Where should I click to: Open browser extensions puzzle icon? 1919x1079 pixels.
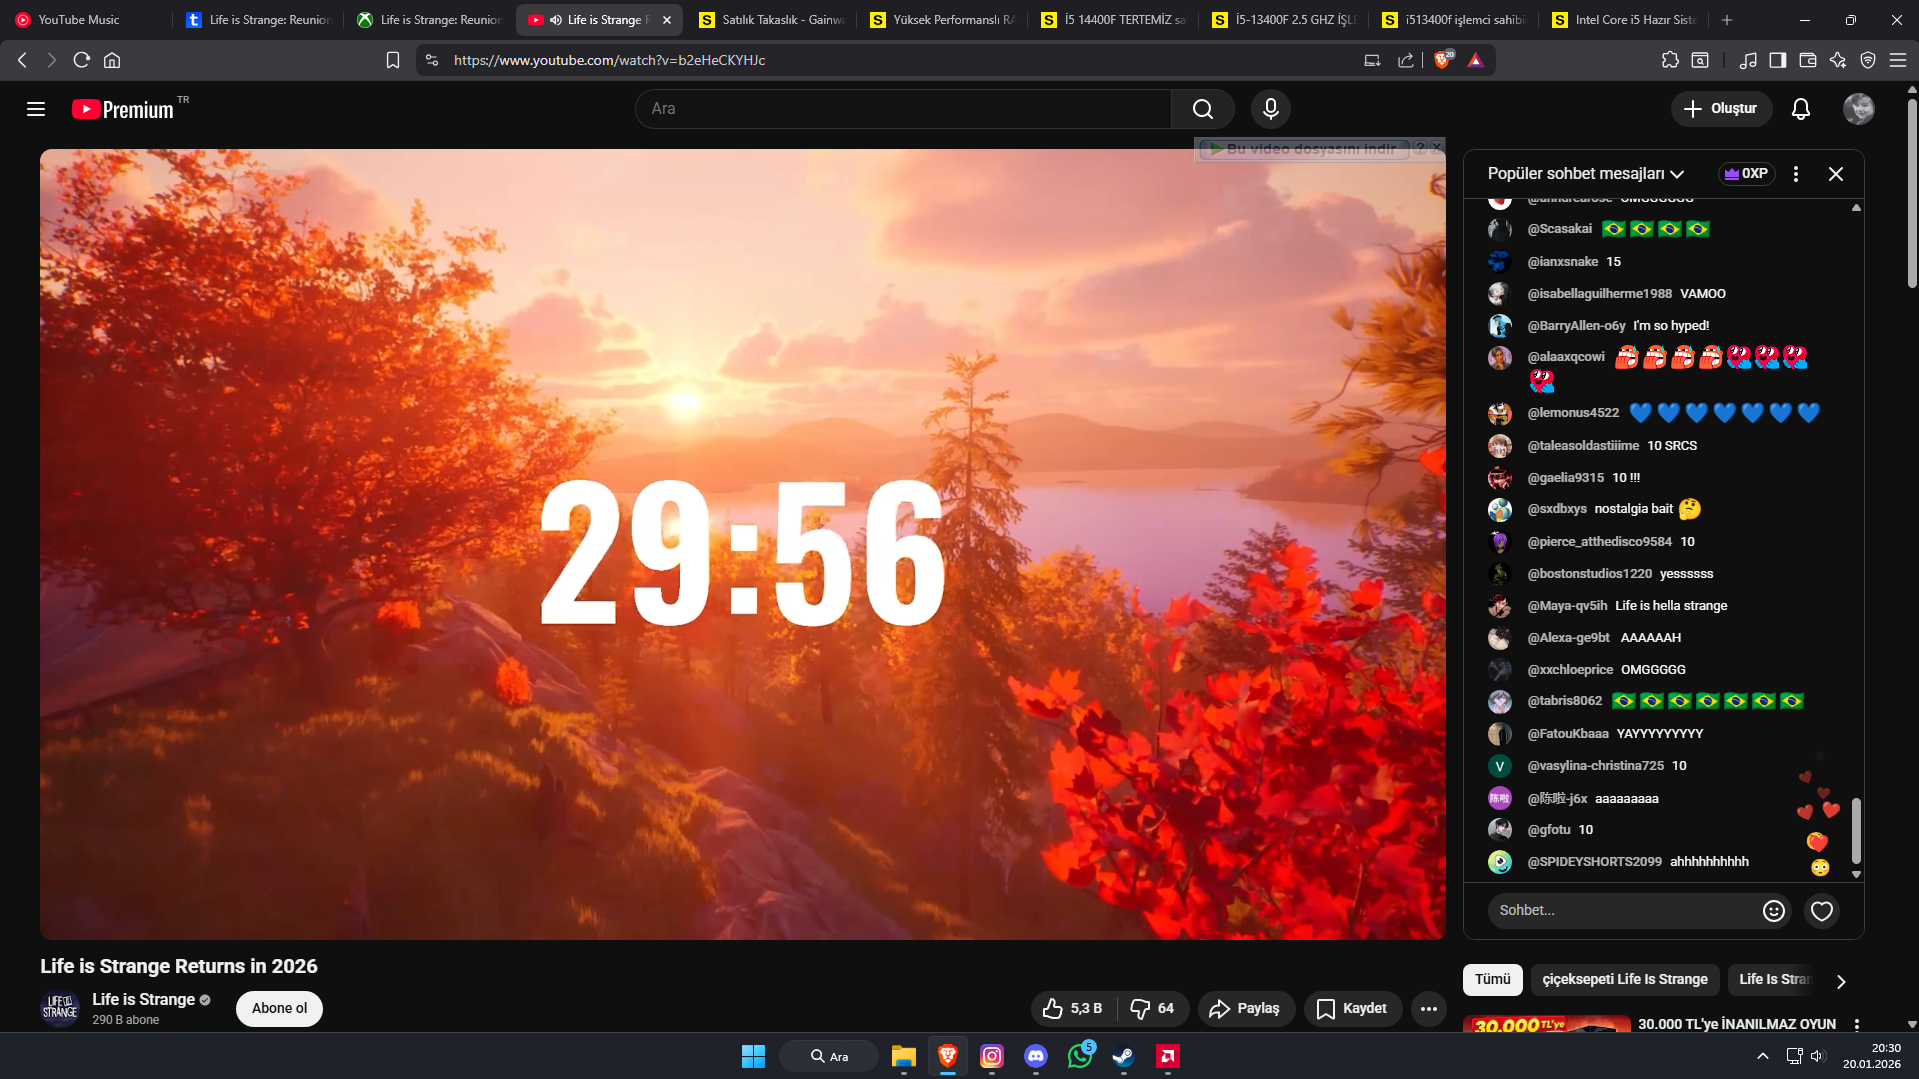pyautogui.click(x=1670, y=60)
